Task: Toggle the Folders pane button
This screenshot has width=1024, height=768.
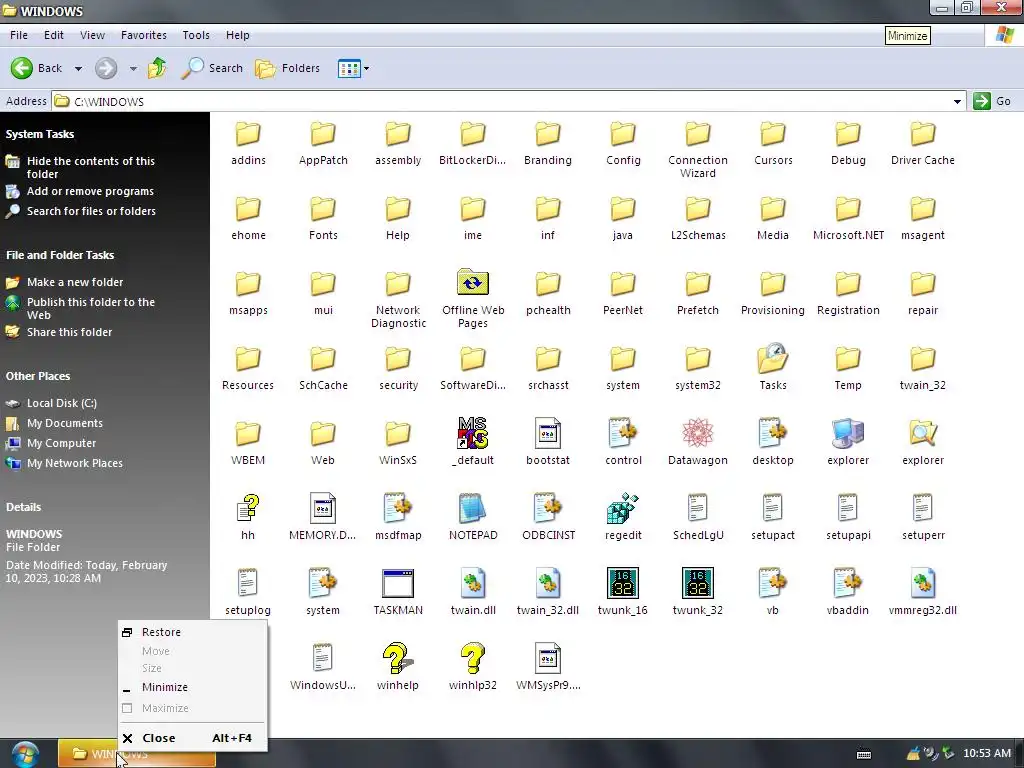Action: (x=287, y=68)
